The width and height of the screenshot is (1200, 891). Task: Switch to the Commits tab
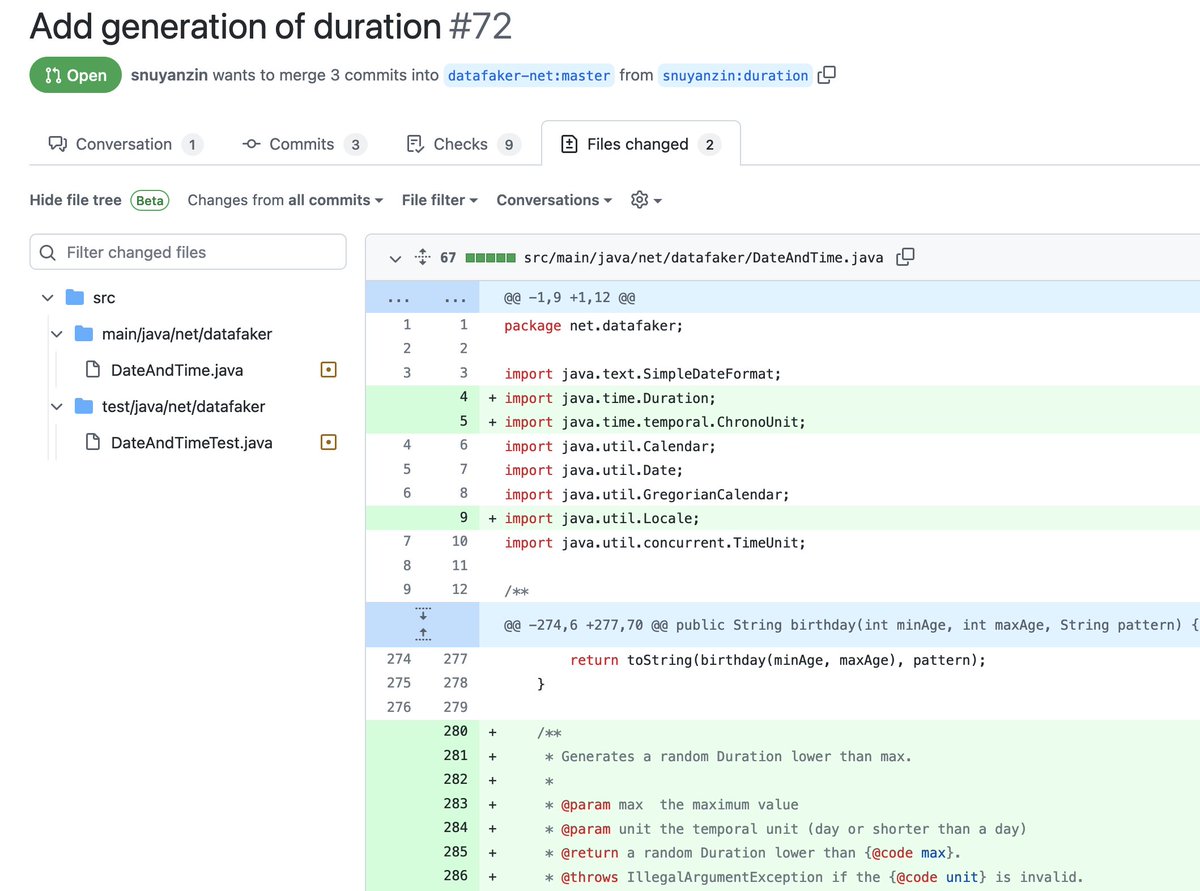pyautogui.click(x=303, y=143)
